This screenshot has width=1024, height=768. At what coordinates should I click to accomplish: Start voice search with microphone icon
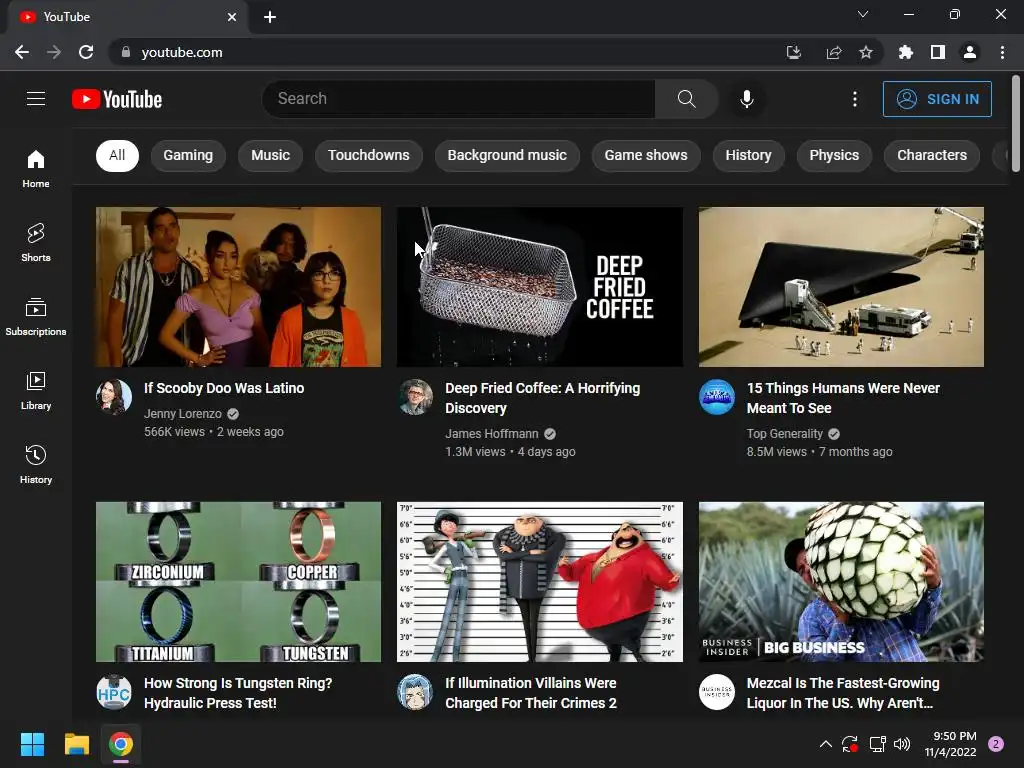pyautogui.click(x=746, y=99)
